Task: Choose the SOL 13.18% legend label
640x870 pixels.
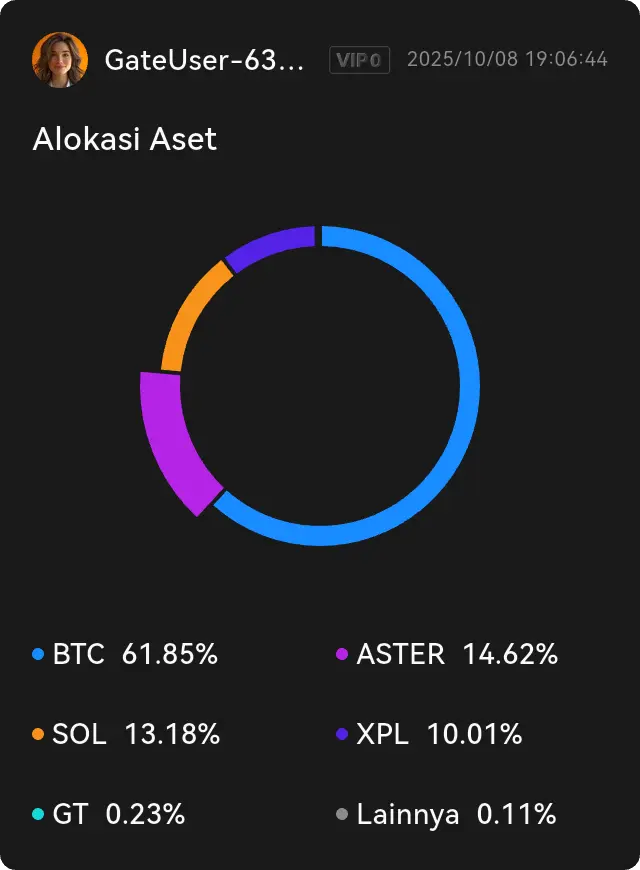Action: click(x=136, y=735)
